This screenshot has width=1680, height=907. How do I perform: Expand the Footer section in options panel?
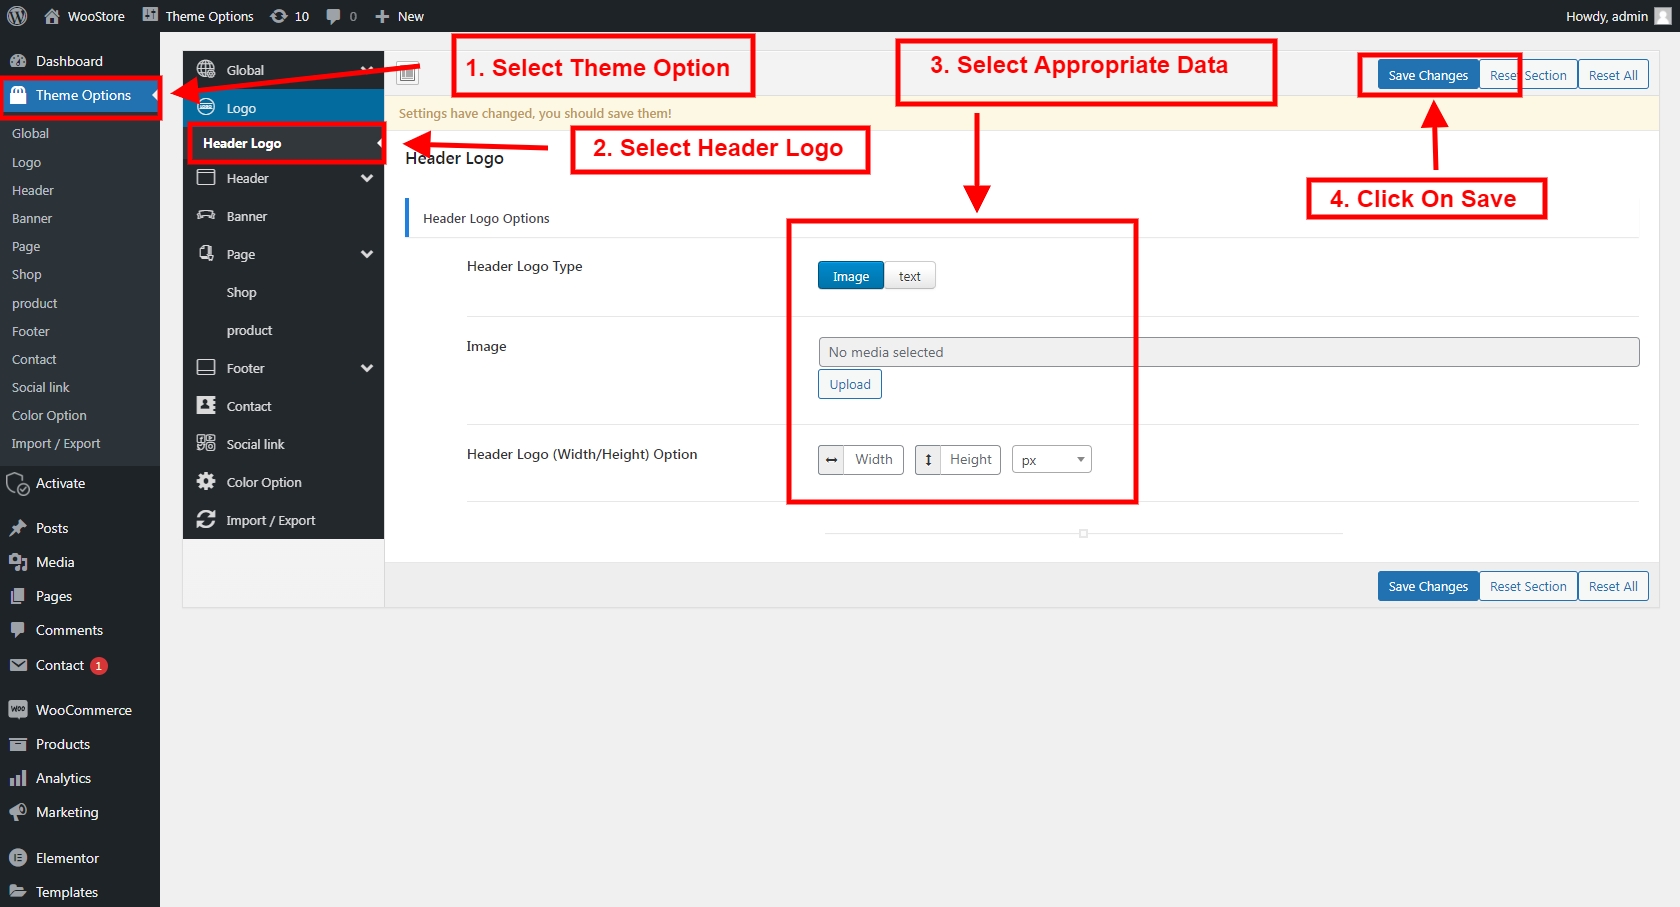pyautogui.click(x=367, y=368)
